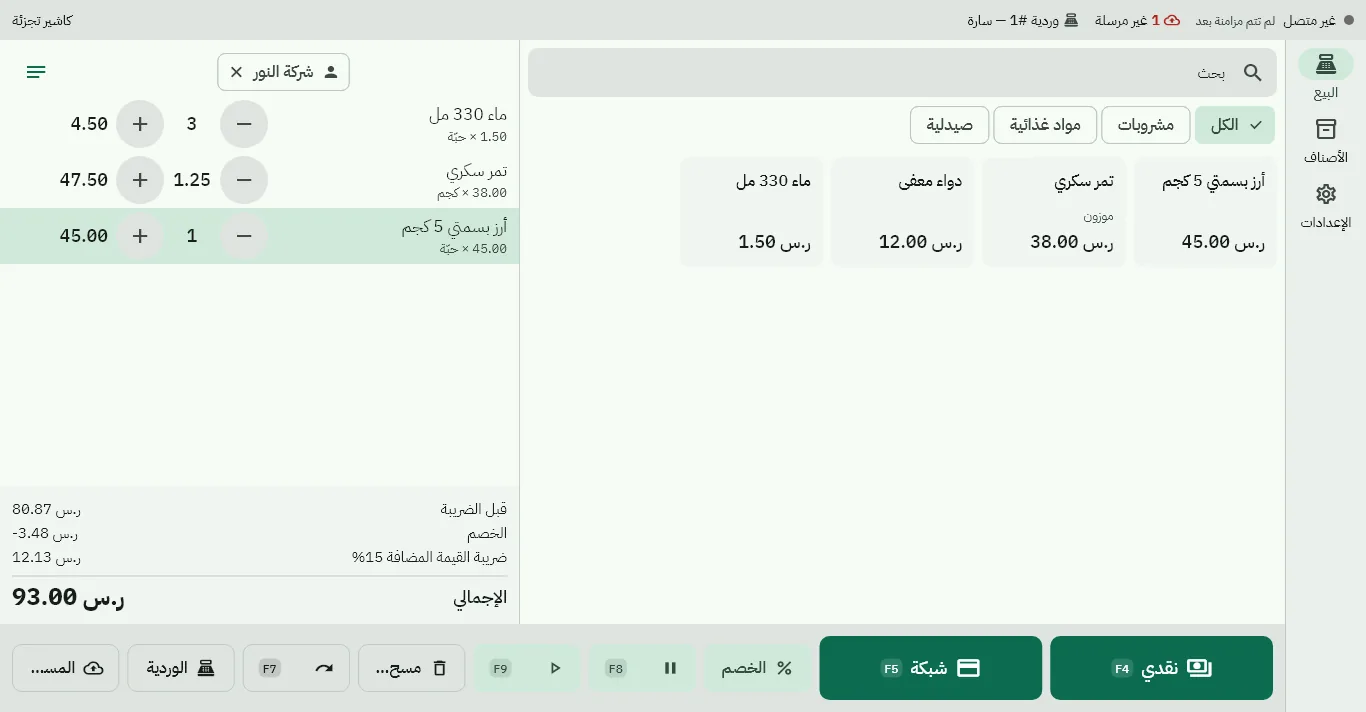Click the الخصم -3.48 summary row

coord(260,533)
